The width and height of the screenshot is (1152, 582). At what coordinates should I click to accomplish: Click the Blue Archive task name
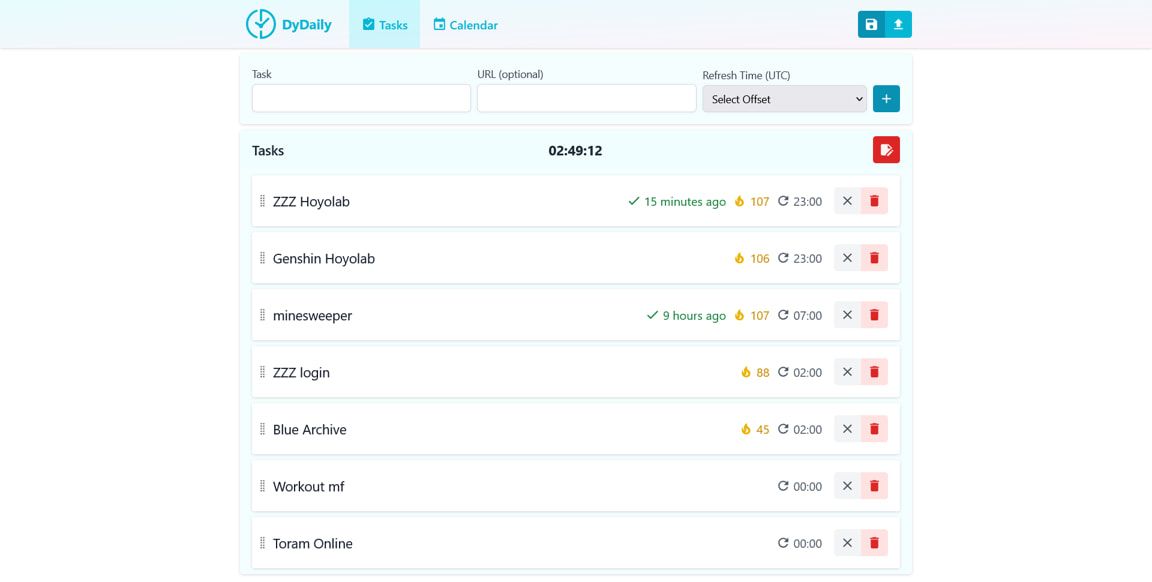click(309, 429)
